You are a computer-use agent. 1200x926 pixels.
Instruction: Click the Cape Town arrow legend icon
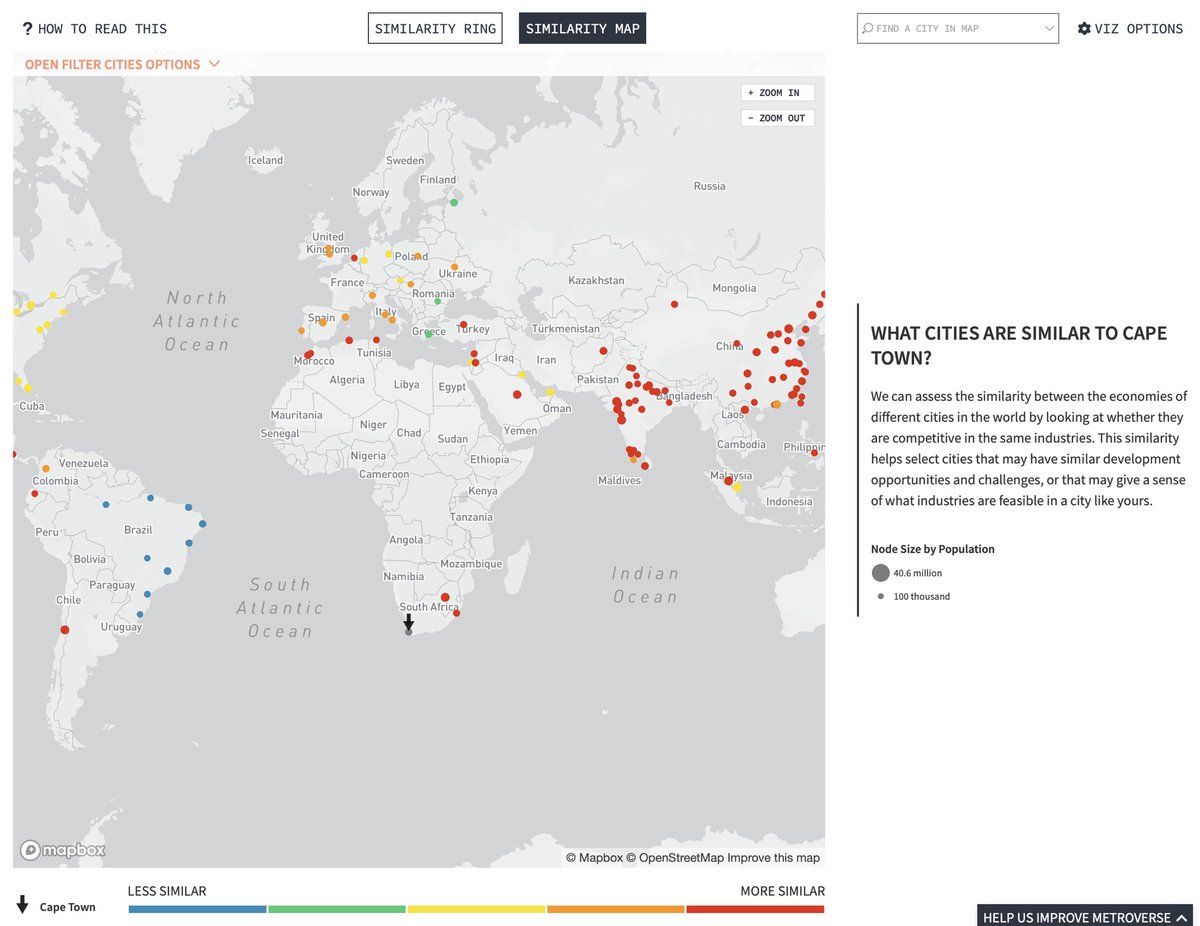click(x=22, y=905)
